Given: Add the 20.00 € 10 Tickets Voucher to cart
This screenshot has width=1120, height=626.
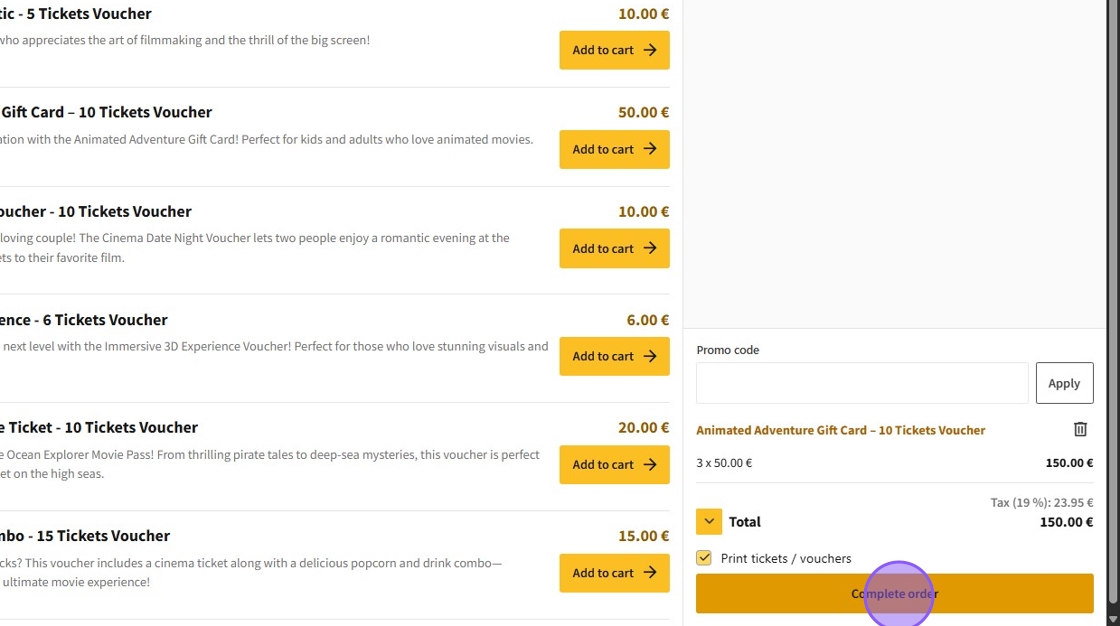Looking at the screenshot, I should pos(614,465).
